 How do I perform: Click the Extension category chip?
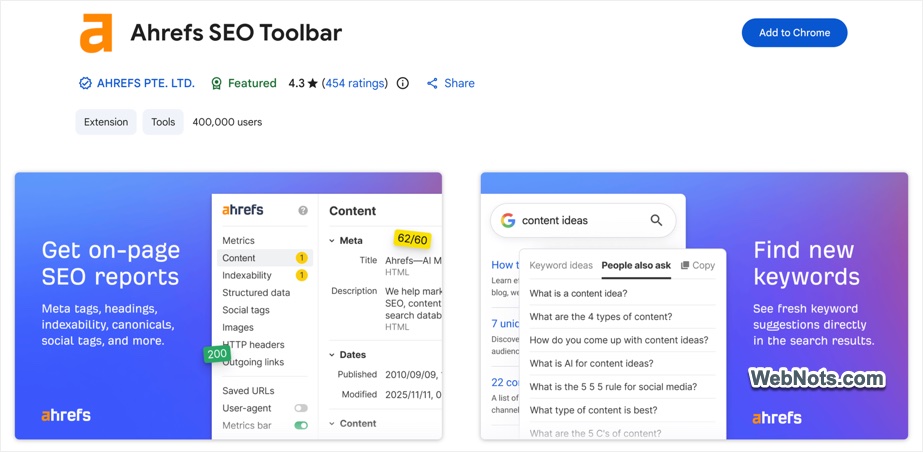(106, 122)
